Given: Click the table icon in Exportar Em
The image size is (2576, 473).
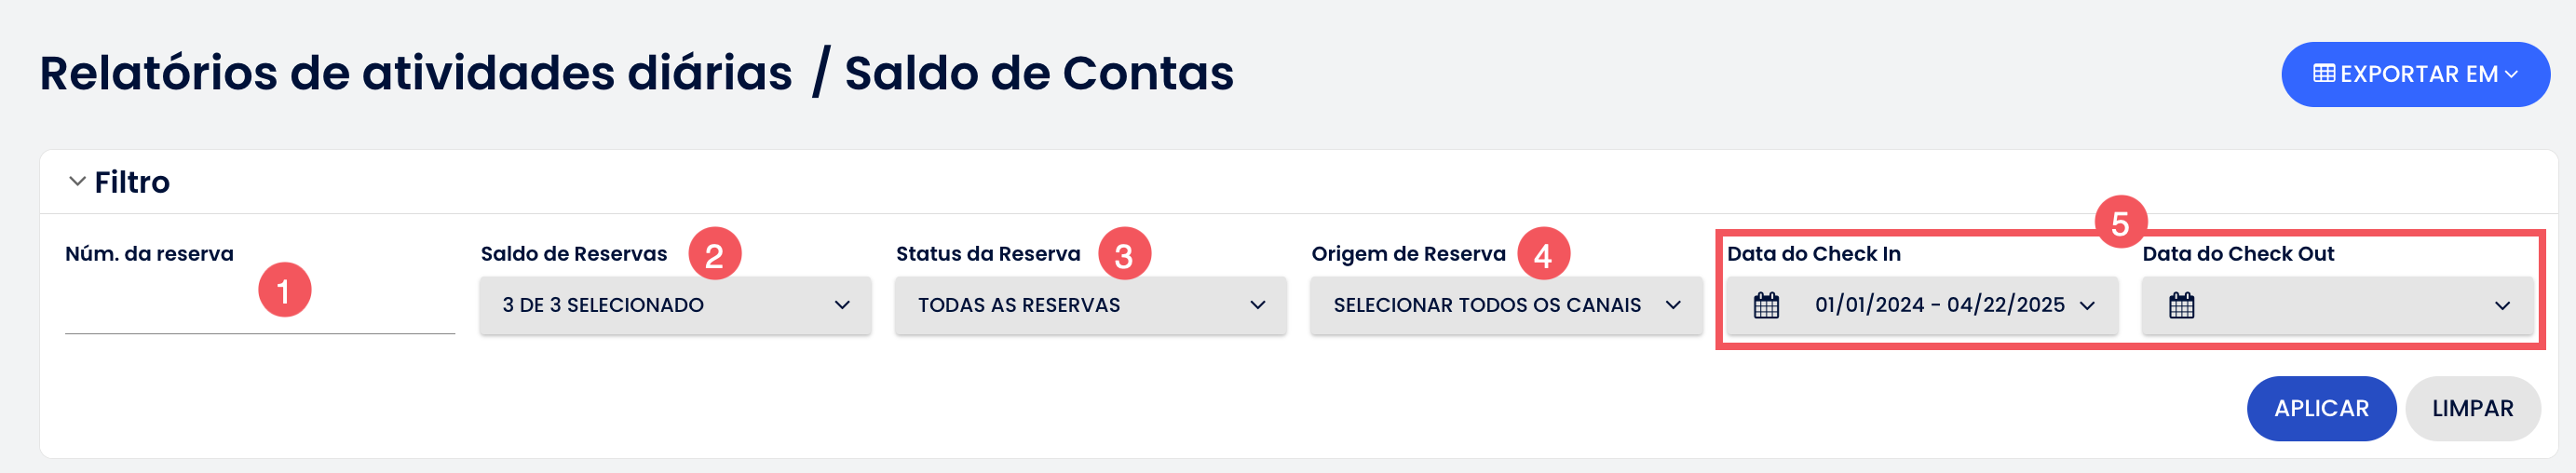Looking at the screenshot, I should (x=2325, y=74).
